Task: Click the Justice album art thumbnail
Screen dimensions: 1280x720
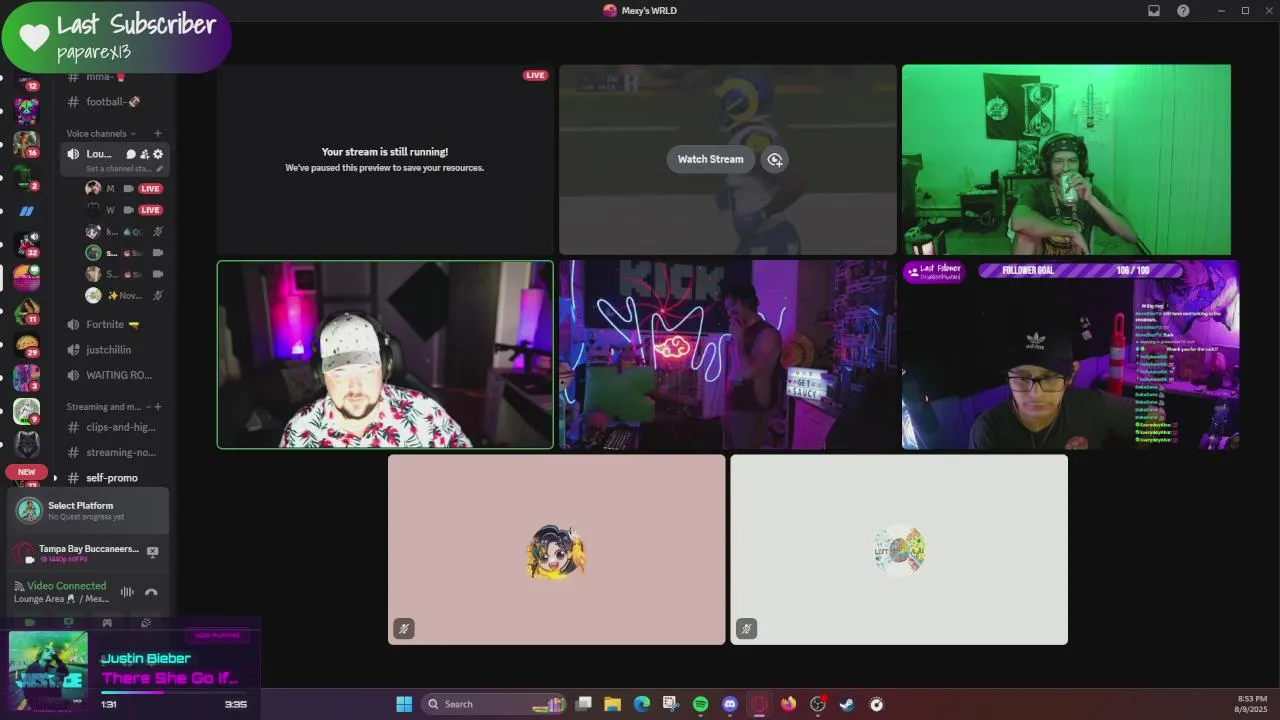Action: point(48,670)
